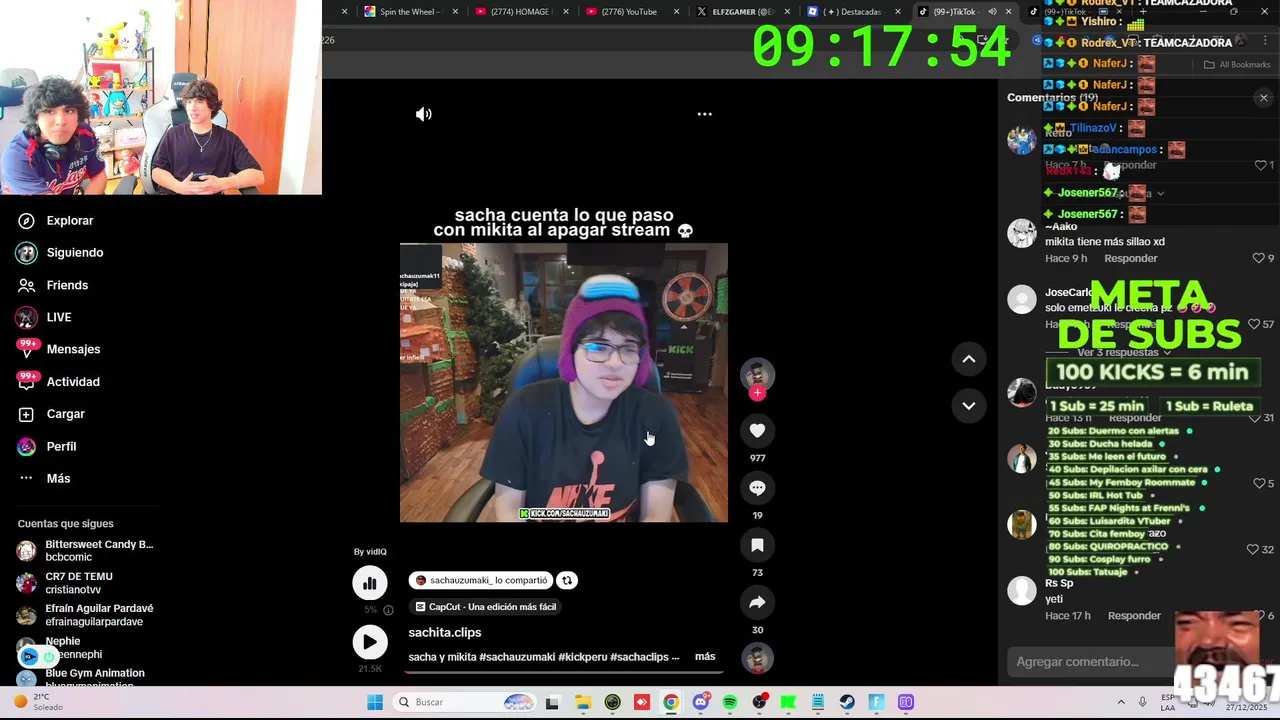Open Friends in the TikTok sidebar
The width and height of the screenshot is (1280, 720).
pyautogui.click(x=52, y=285)
